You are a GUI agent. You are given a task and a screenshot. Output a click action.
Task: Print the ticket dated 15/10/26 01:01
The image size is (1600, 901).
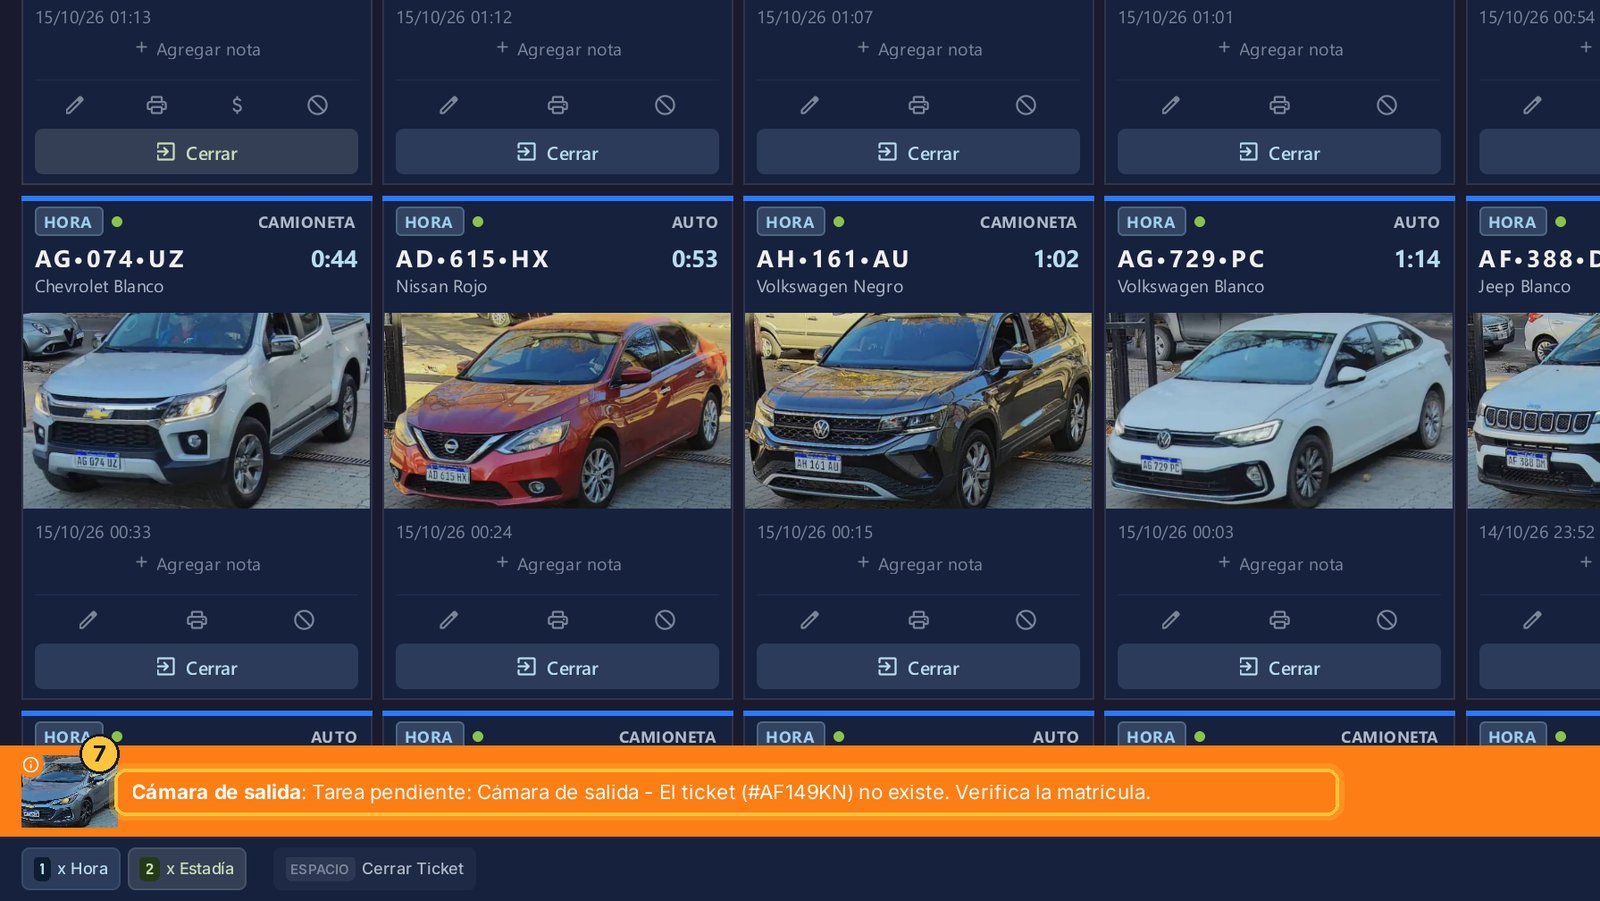point(1279,105)
